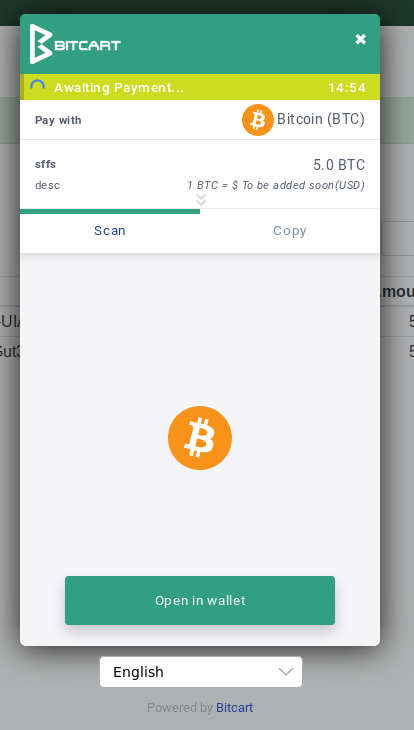The image size is (414, 730).
Task: Click the loading spinner next to Awaiting Payment
Action: 37,87
